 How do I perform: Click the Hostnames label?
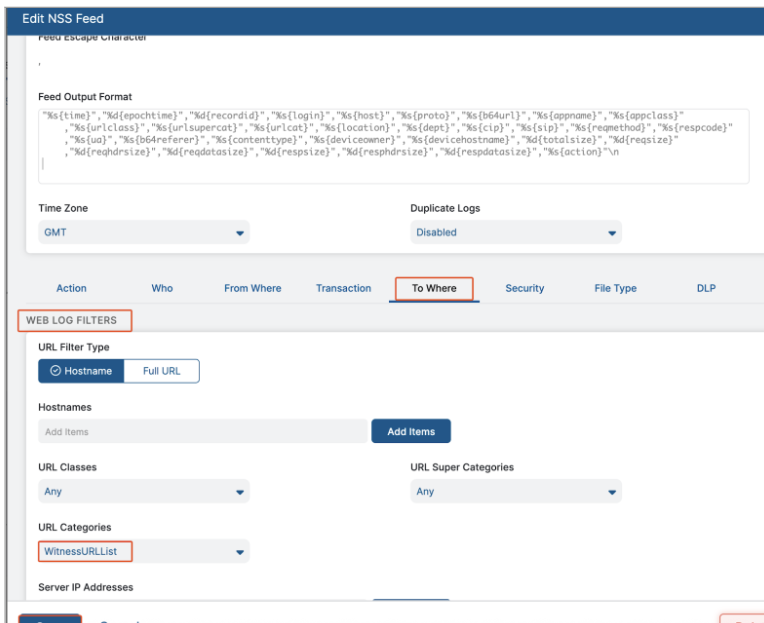65,407
